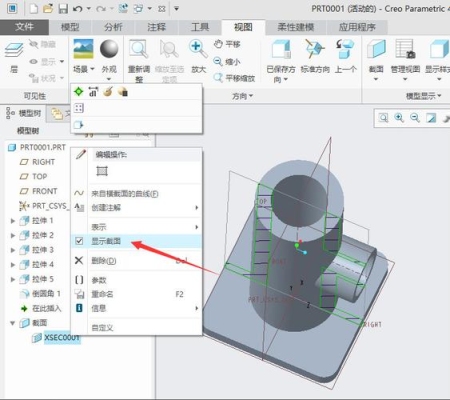
Task: Click the 放大 zoom in icon
Action: (198, 49)
